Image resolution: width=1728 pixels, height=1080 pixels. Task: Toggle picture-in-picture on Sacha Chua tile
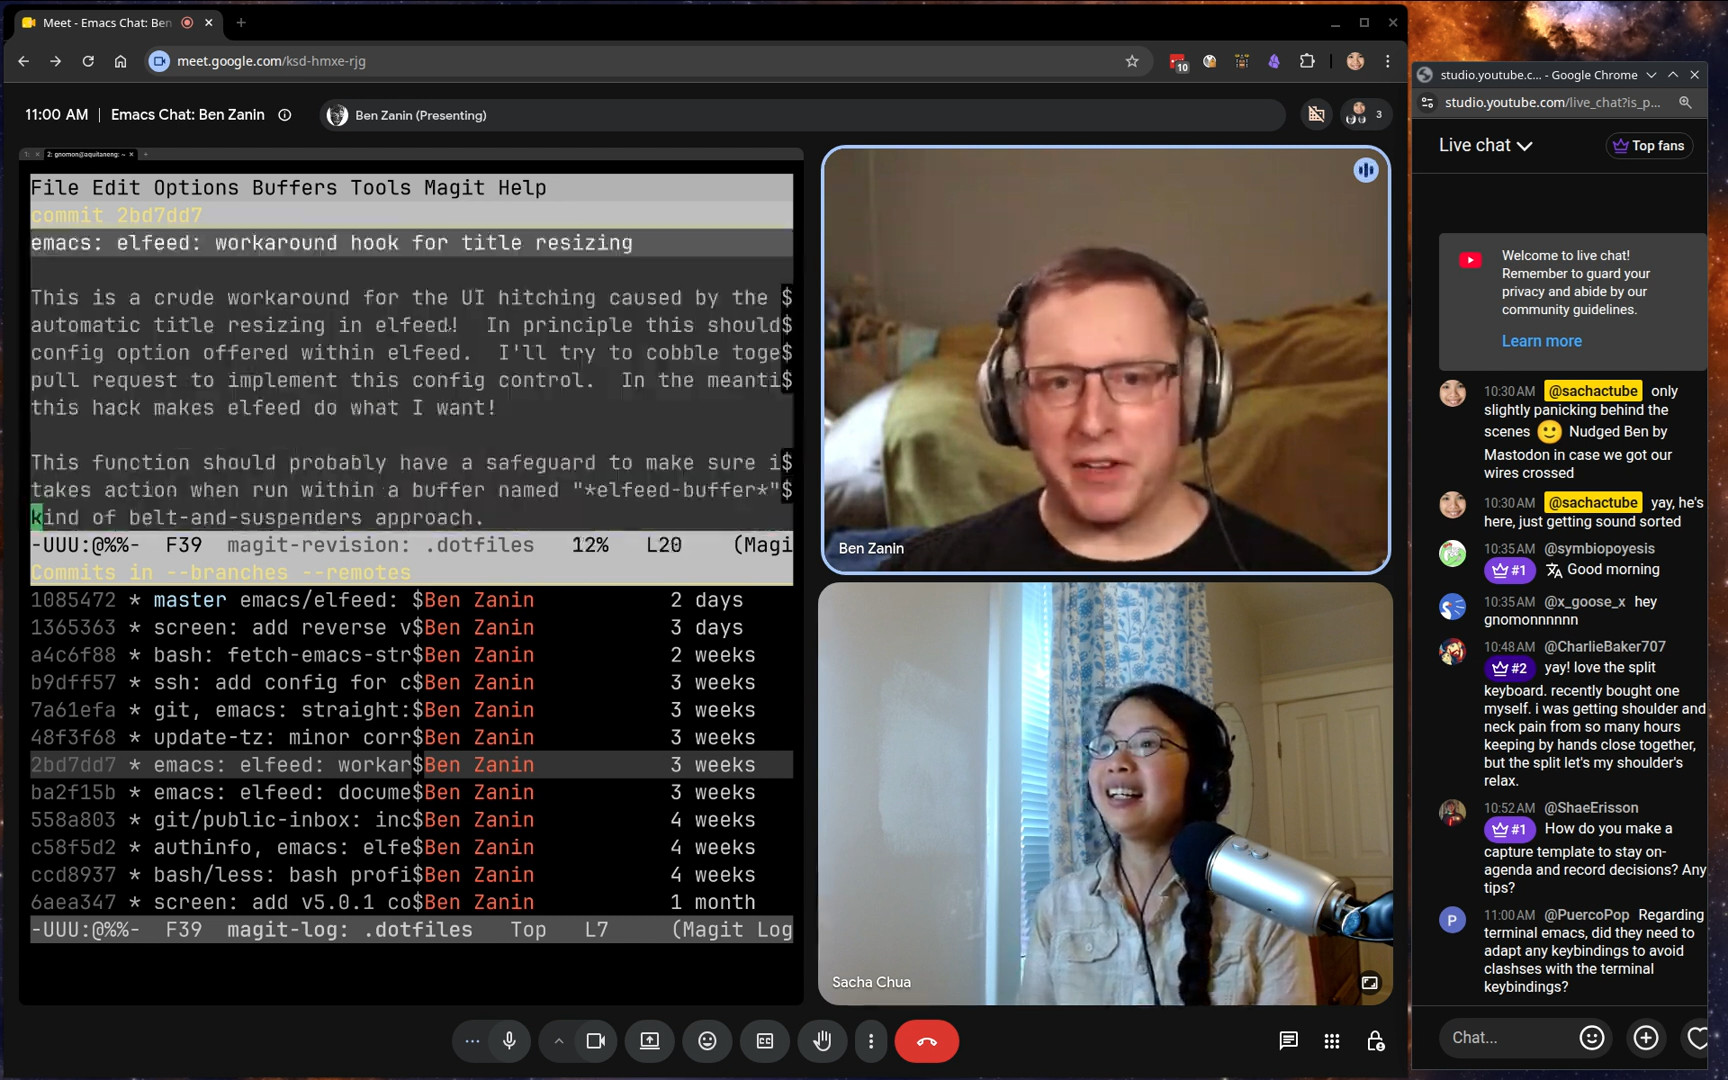click(x=1370, y=982)
